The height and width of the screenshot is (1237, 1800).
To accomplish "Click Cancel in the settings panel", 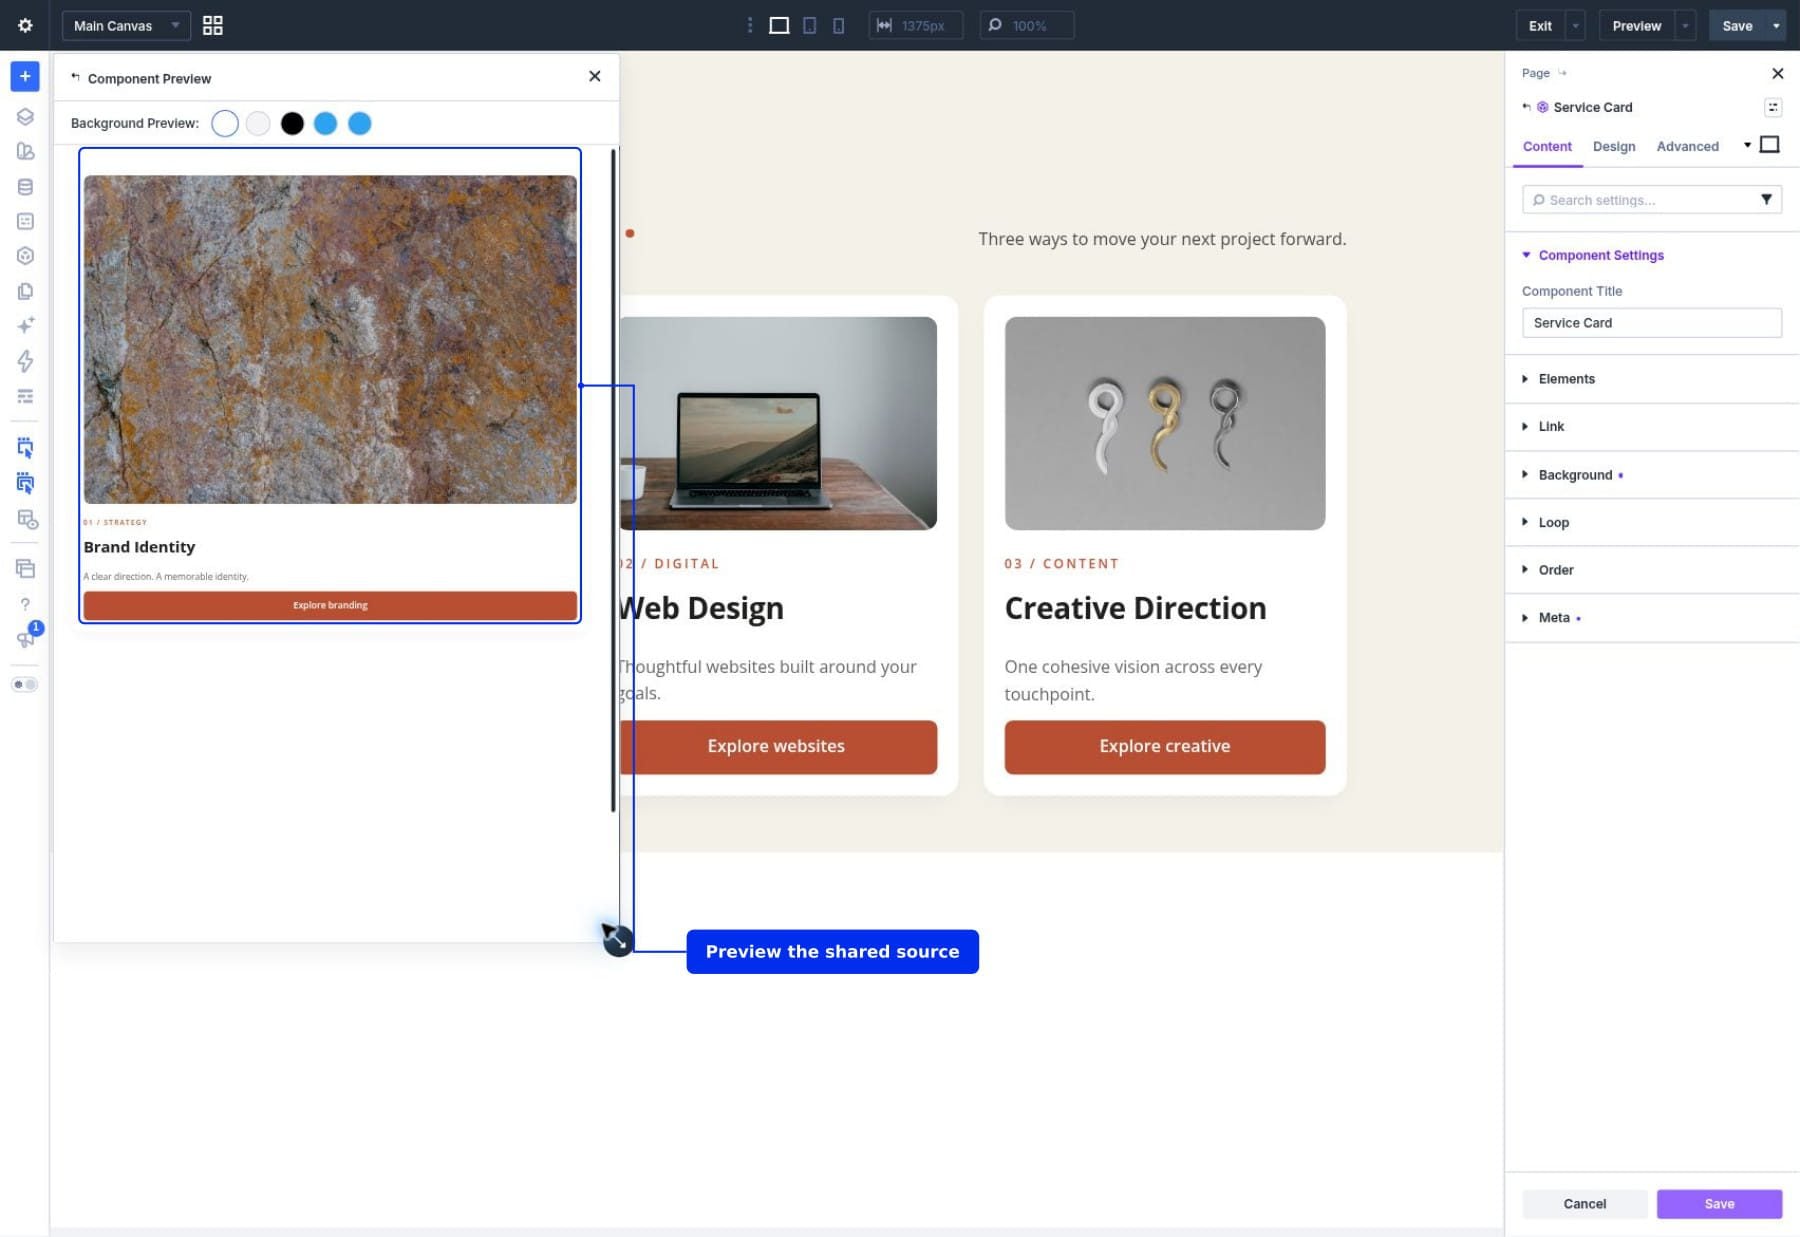I will point(1584,1204).
